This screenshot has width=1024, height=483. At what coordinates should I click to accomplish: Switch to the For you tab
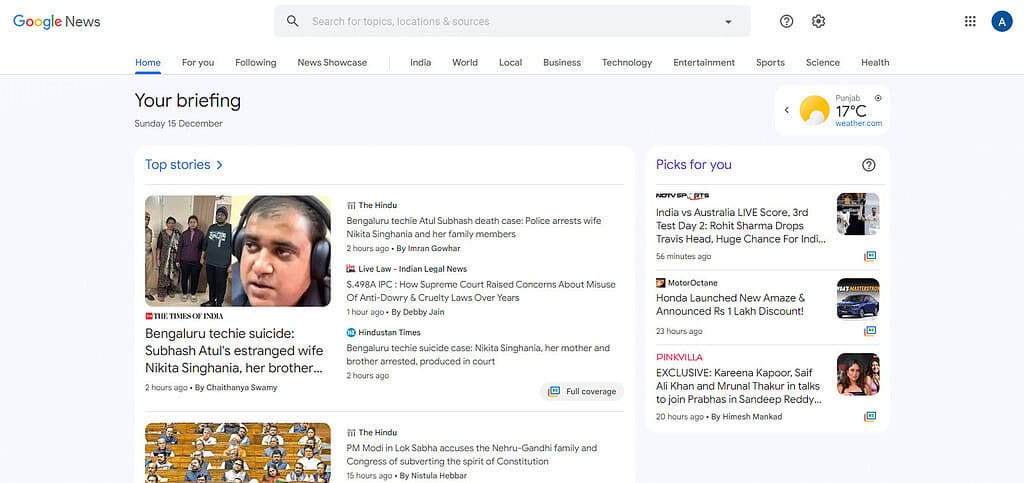coord(198,63)
